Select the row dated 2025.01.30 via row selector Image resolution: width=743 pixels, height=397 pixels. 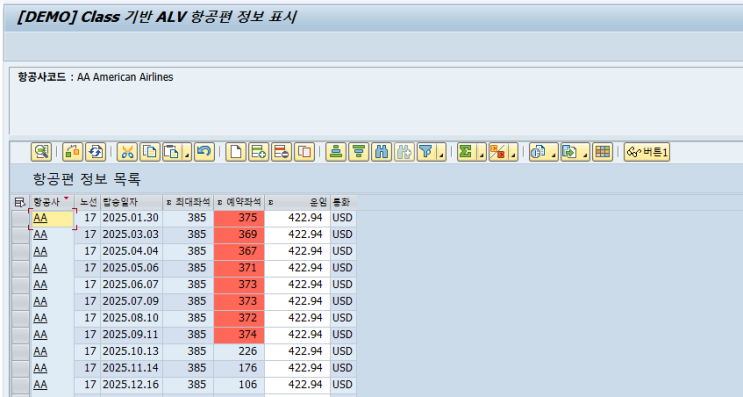(20, 218)
